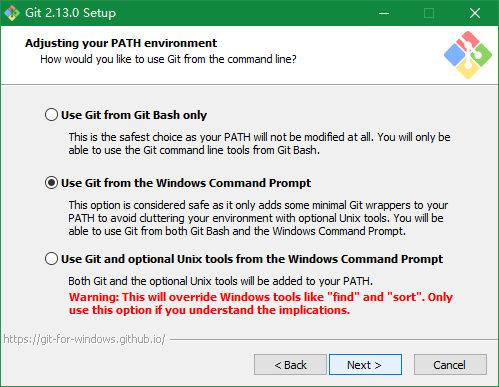499x387 pixels.
Task: Select Use Git from the Windows Command Prompt
Action: 51,183
